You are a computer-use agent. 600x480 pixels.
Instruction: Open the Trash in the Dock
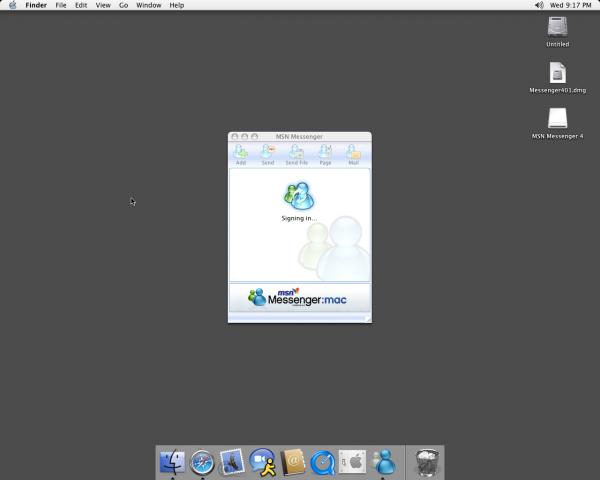point(427,463)
